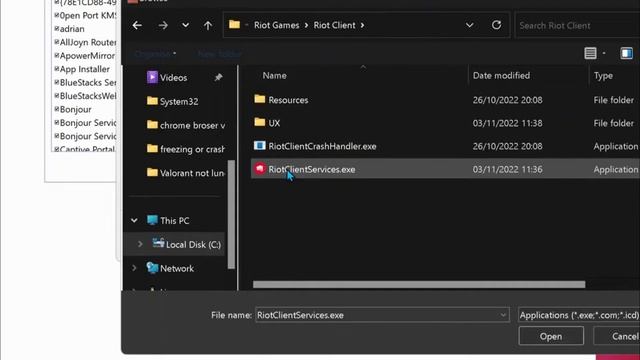Screen dimensions: 640x360
Task: Expand the Network tree node
Action: [134, 268]
